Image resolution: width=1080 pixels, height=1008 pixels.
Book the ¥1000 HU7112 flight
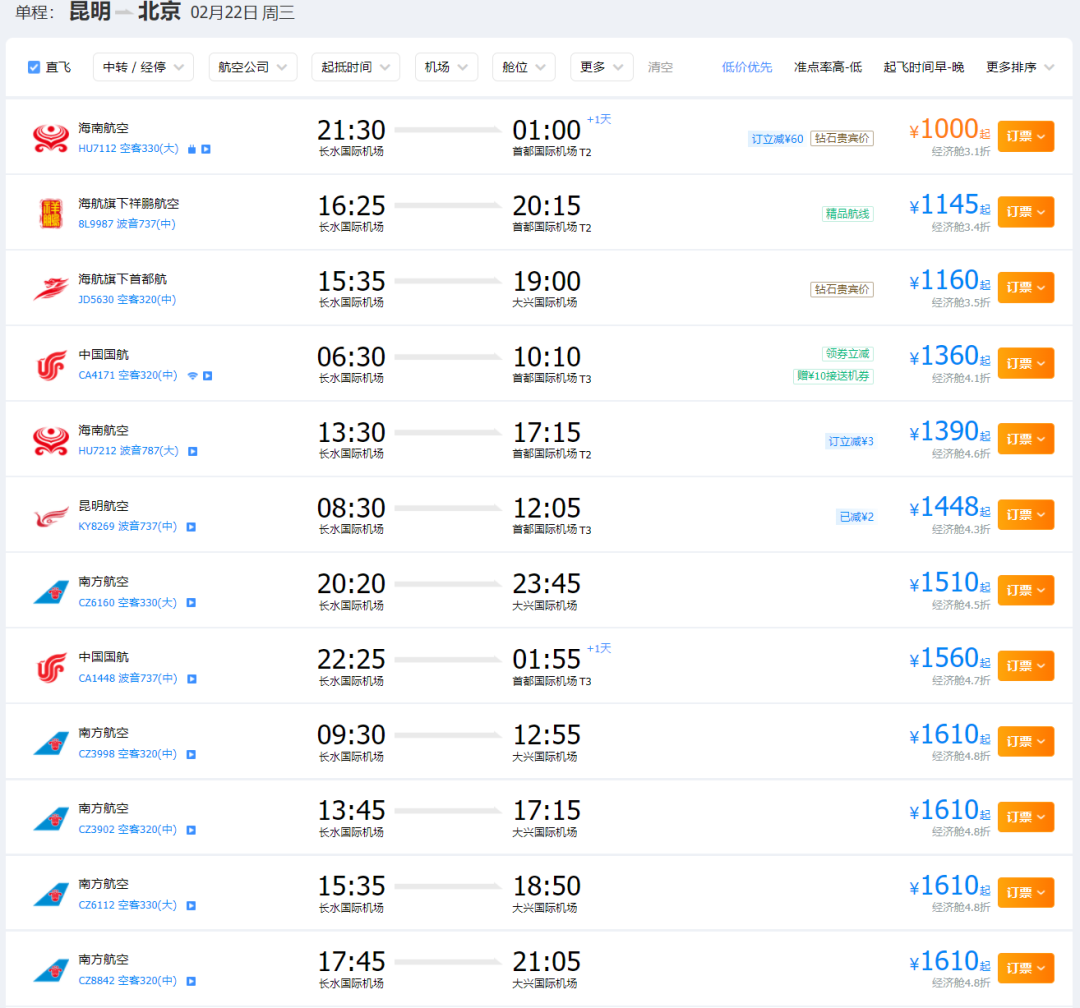pos(1026,136)
